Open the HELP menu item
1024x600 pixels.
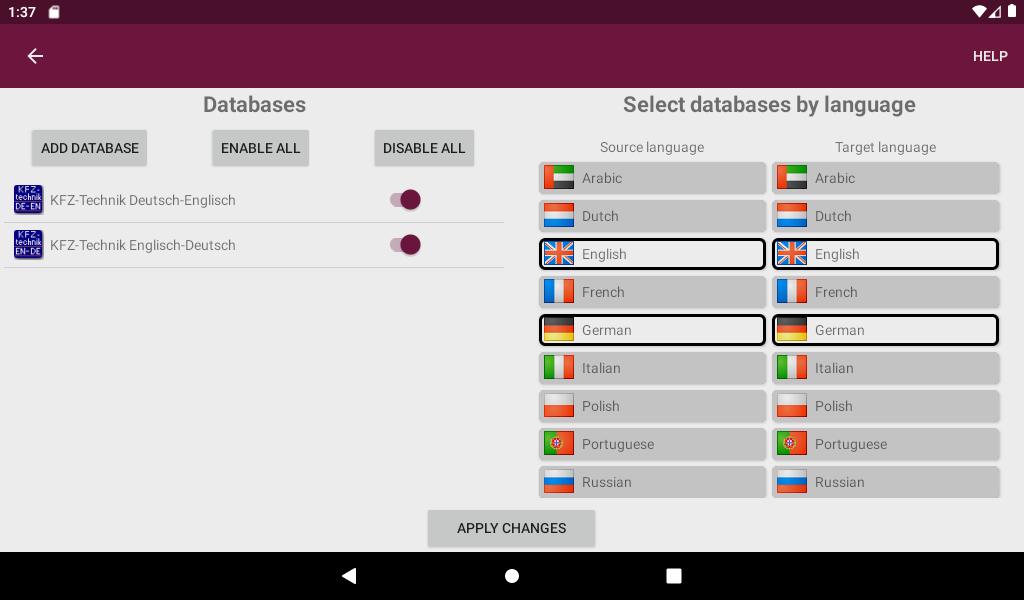point(989,56)
